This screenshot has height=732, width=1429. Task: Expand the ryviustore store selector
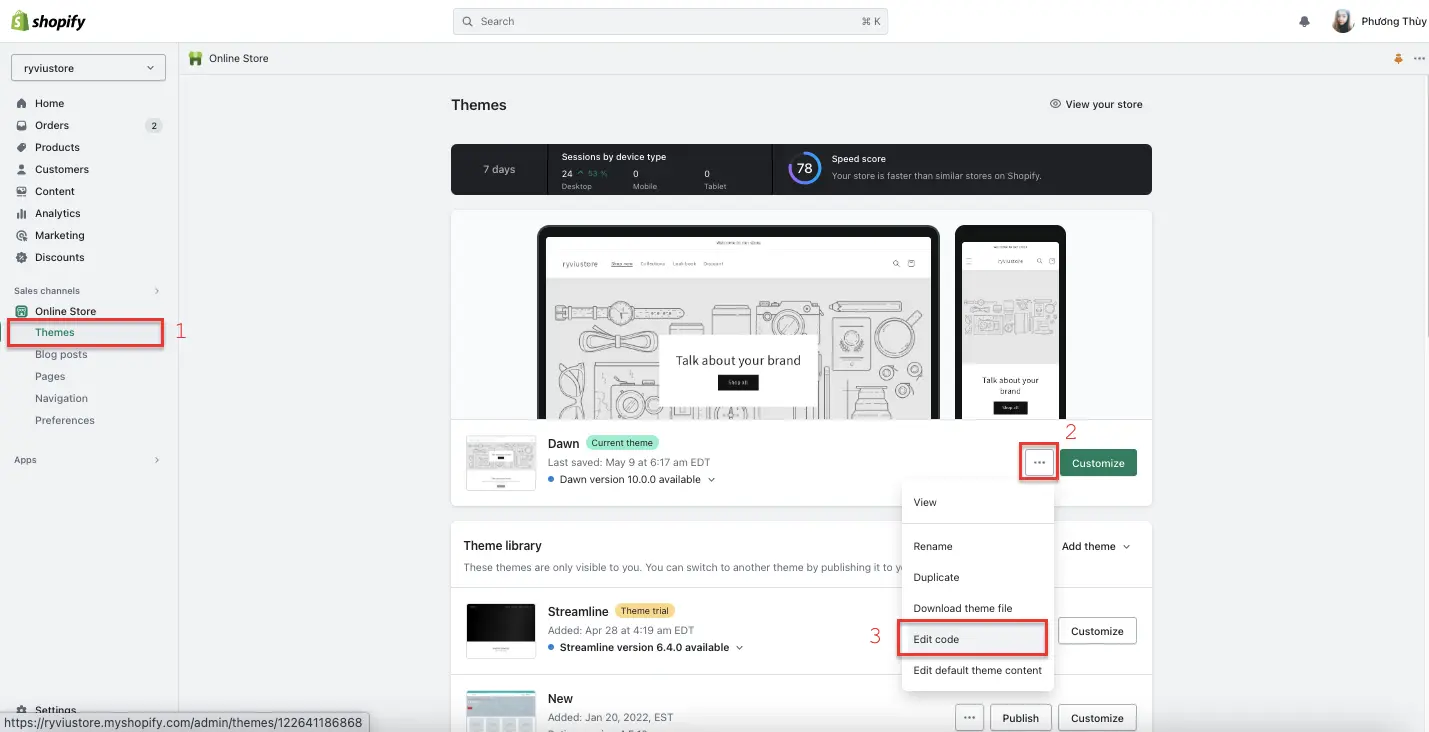[87, 67]
